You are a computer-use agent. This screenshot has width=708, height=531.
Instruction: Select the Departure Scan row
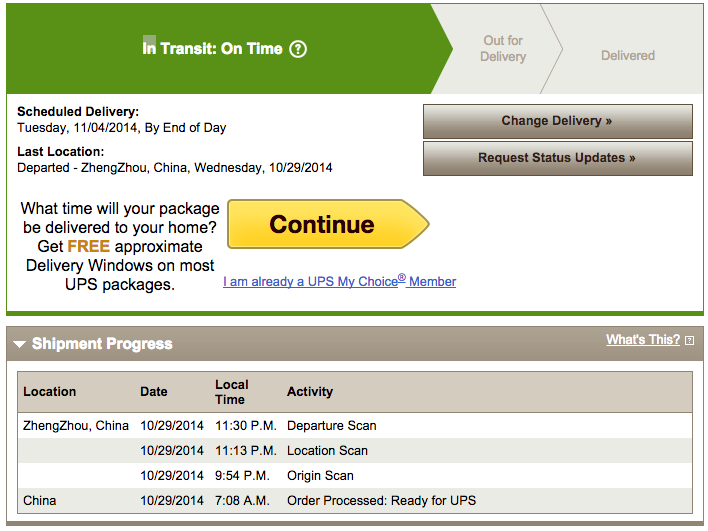pyautogui.click(x=355, y=426)
